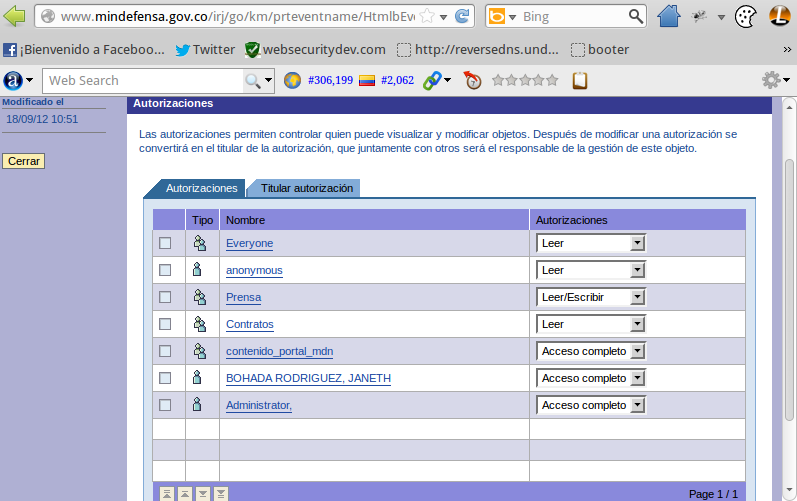797x501 pixels.
Task: Click the green back arrow button
Action: click(x=14, y=16)
